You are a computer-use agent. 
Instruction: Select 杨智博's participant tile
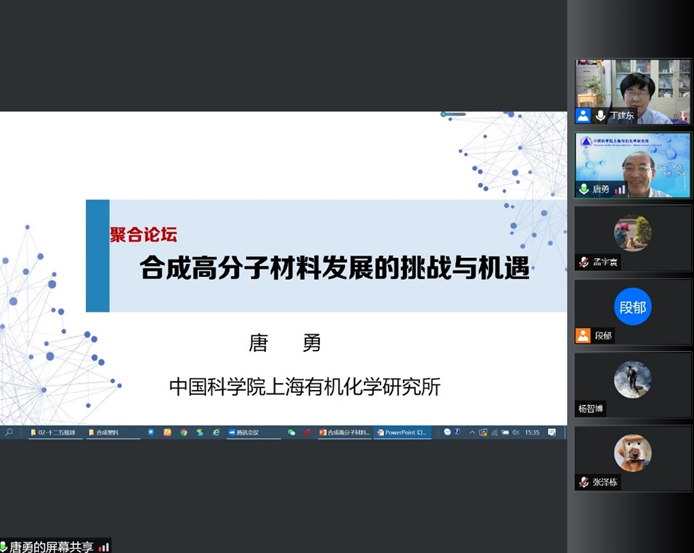point(633,384)
